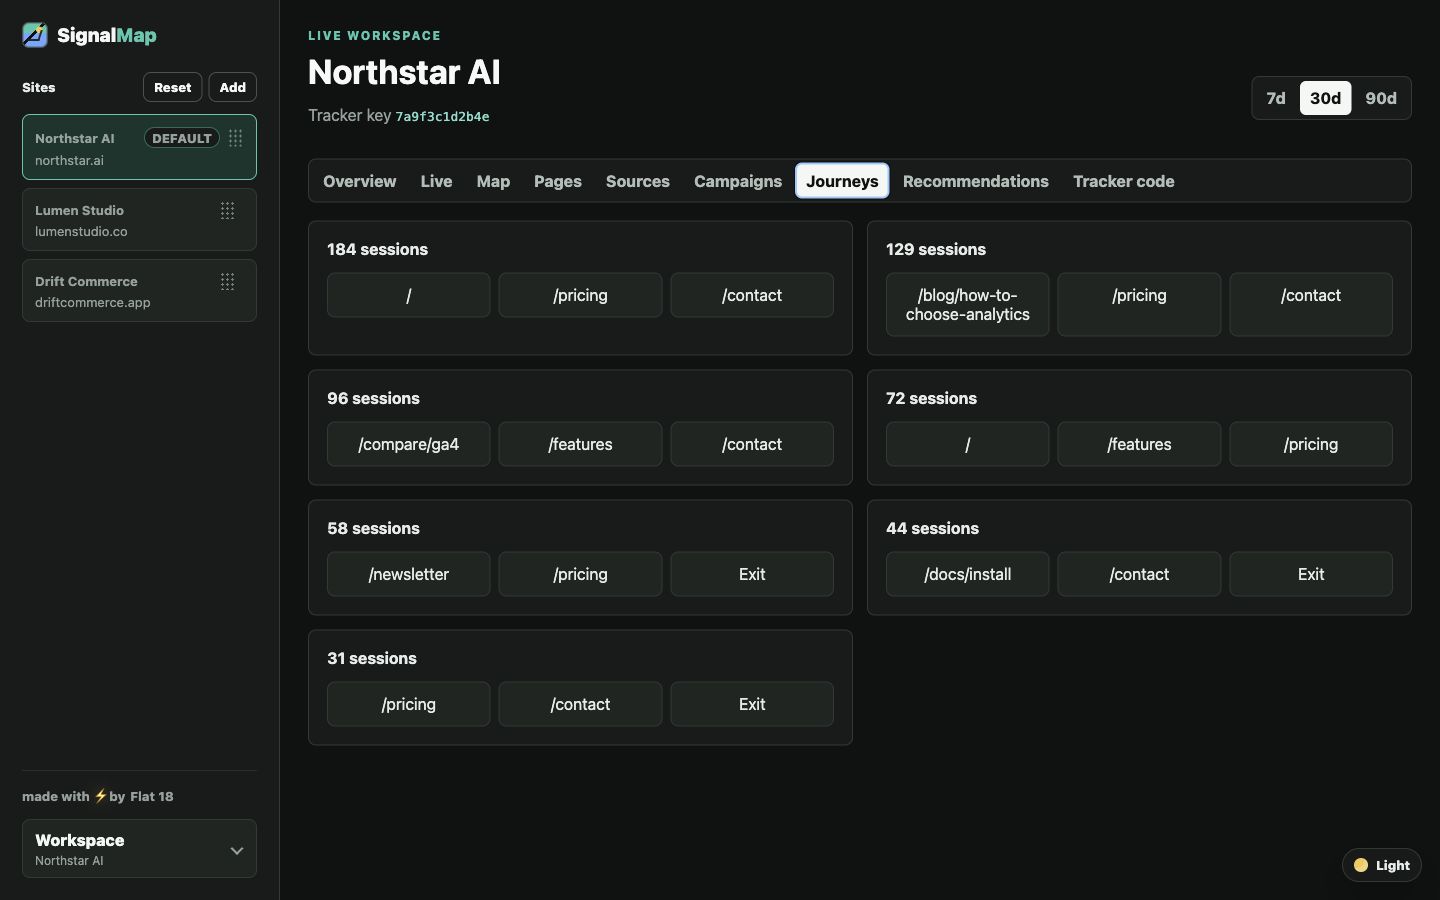Select the 30d time range

[1325, 98]
